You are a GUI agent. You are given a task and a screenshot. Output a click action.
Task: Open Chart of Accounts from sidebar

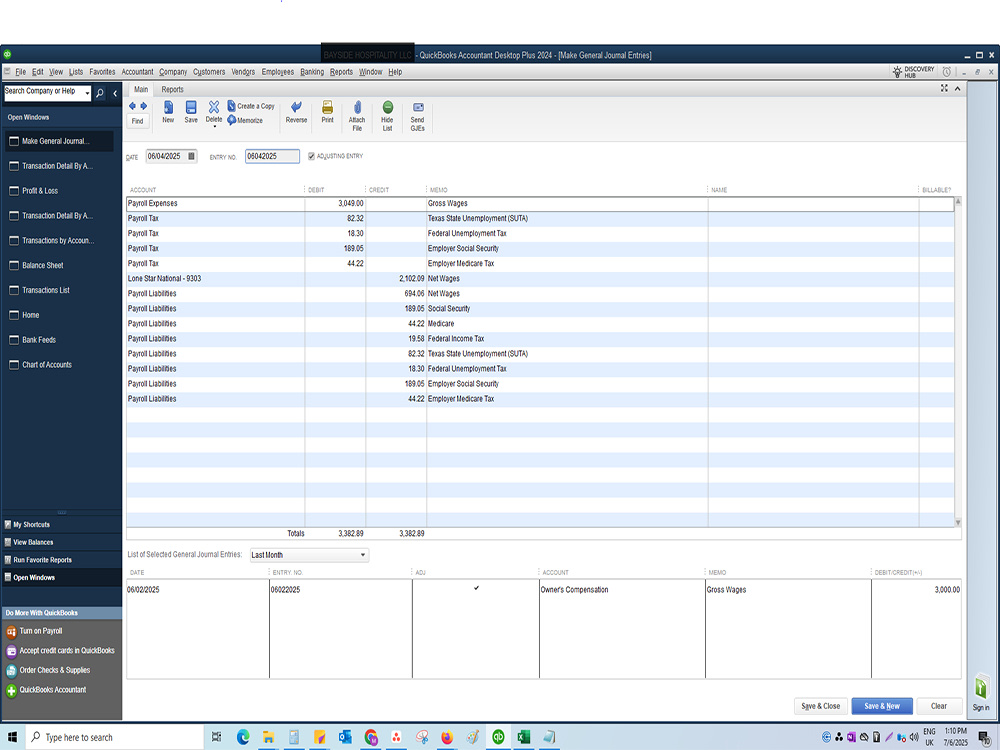47,365
